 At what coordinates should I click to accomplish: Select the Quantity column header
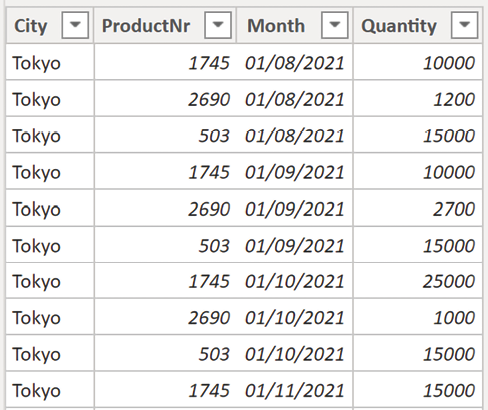tap(418, 25)
